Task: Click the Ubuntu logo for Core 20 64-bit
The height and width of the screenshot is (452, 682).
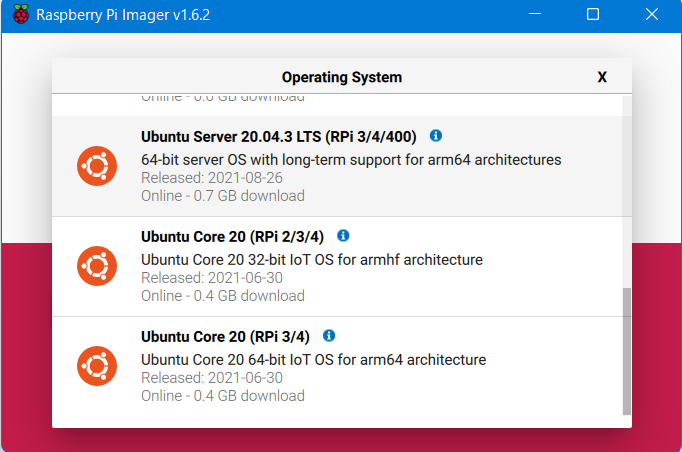Action: point(97,366)
